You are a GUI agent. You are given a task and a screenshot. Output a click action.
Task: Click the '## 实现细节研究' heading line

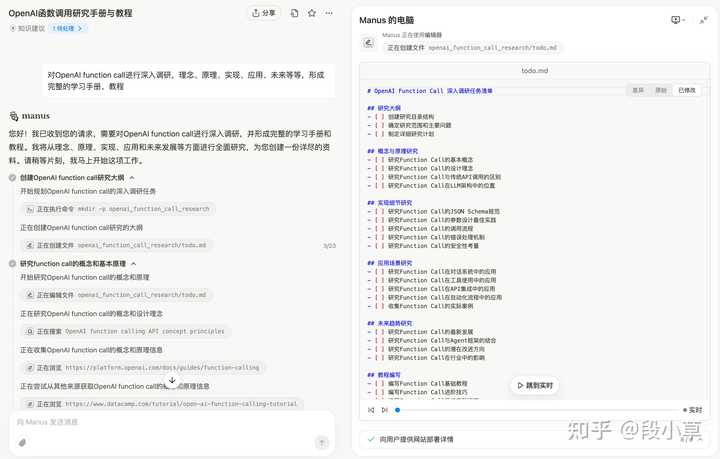[x=390, y=203]
